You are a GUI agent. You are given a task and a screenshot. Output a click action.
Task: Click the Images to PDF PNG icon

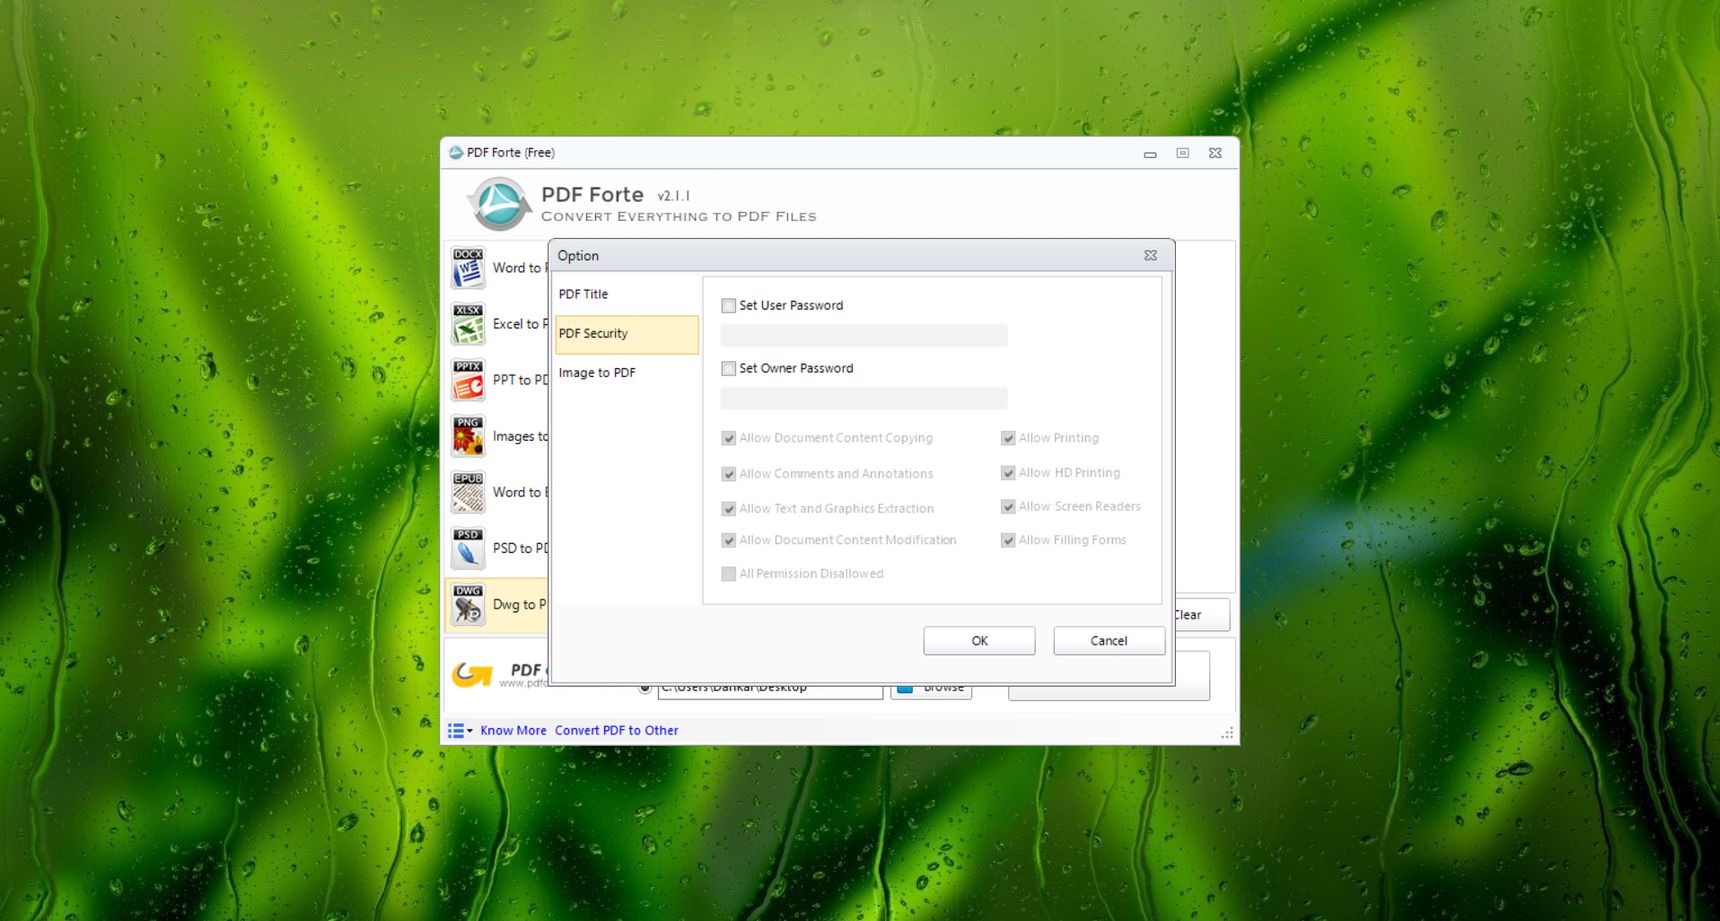(467, 436)
